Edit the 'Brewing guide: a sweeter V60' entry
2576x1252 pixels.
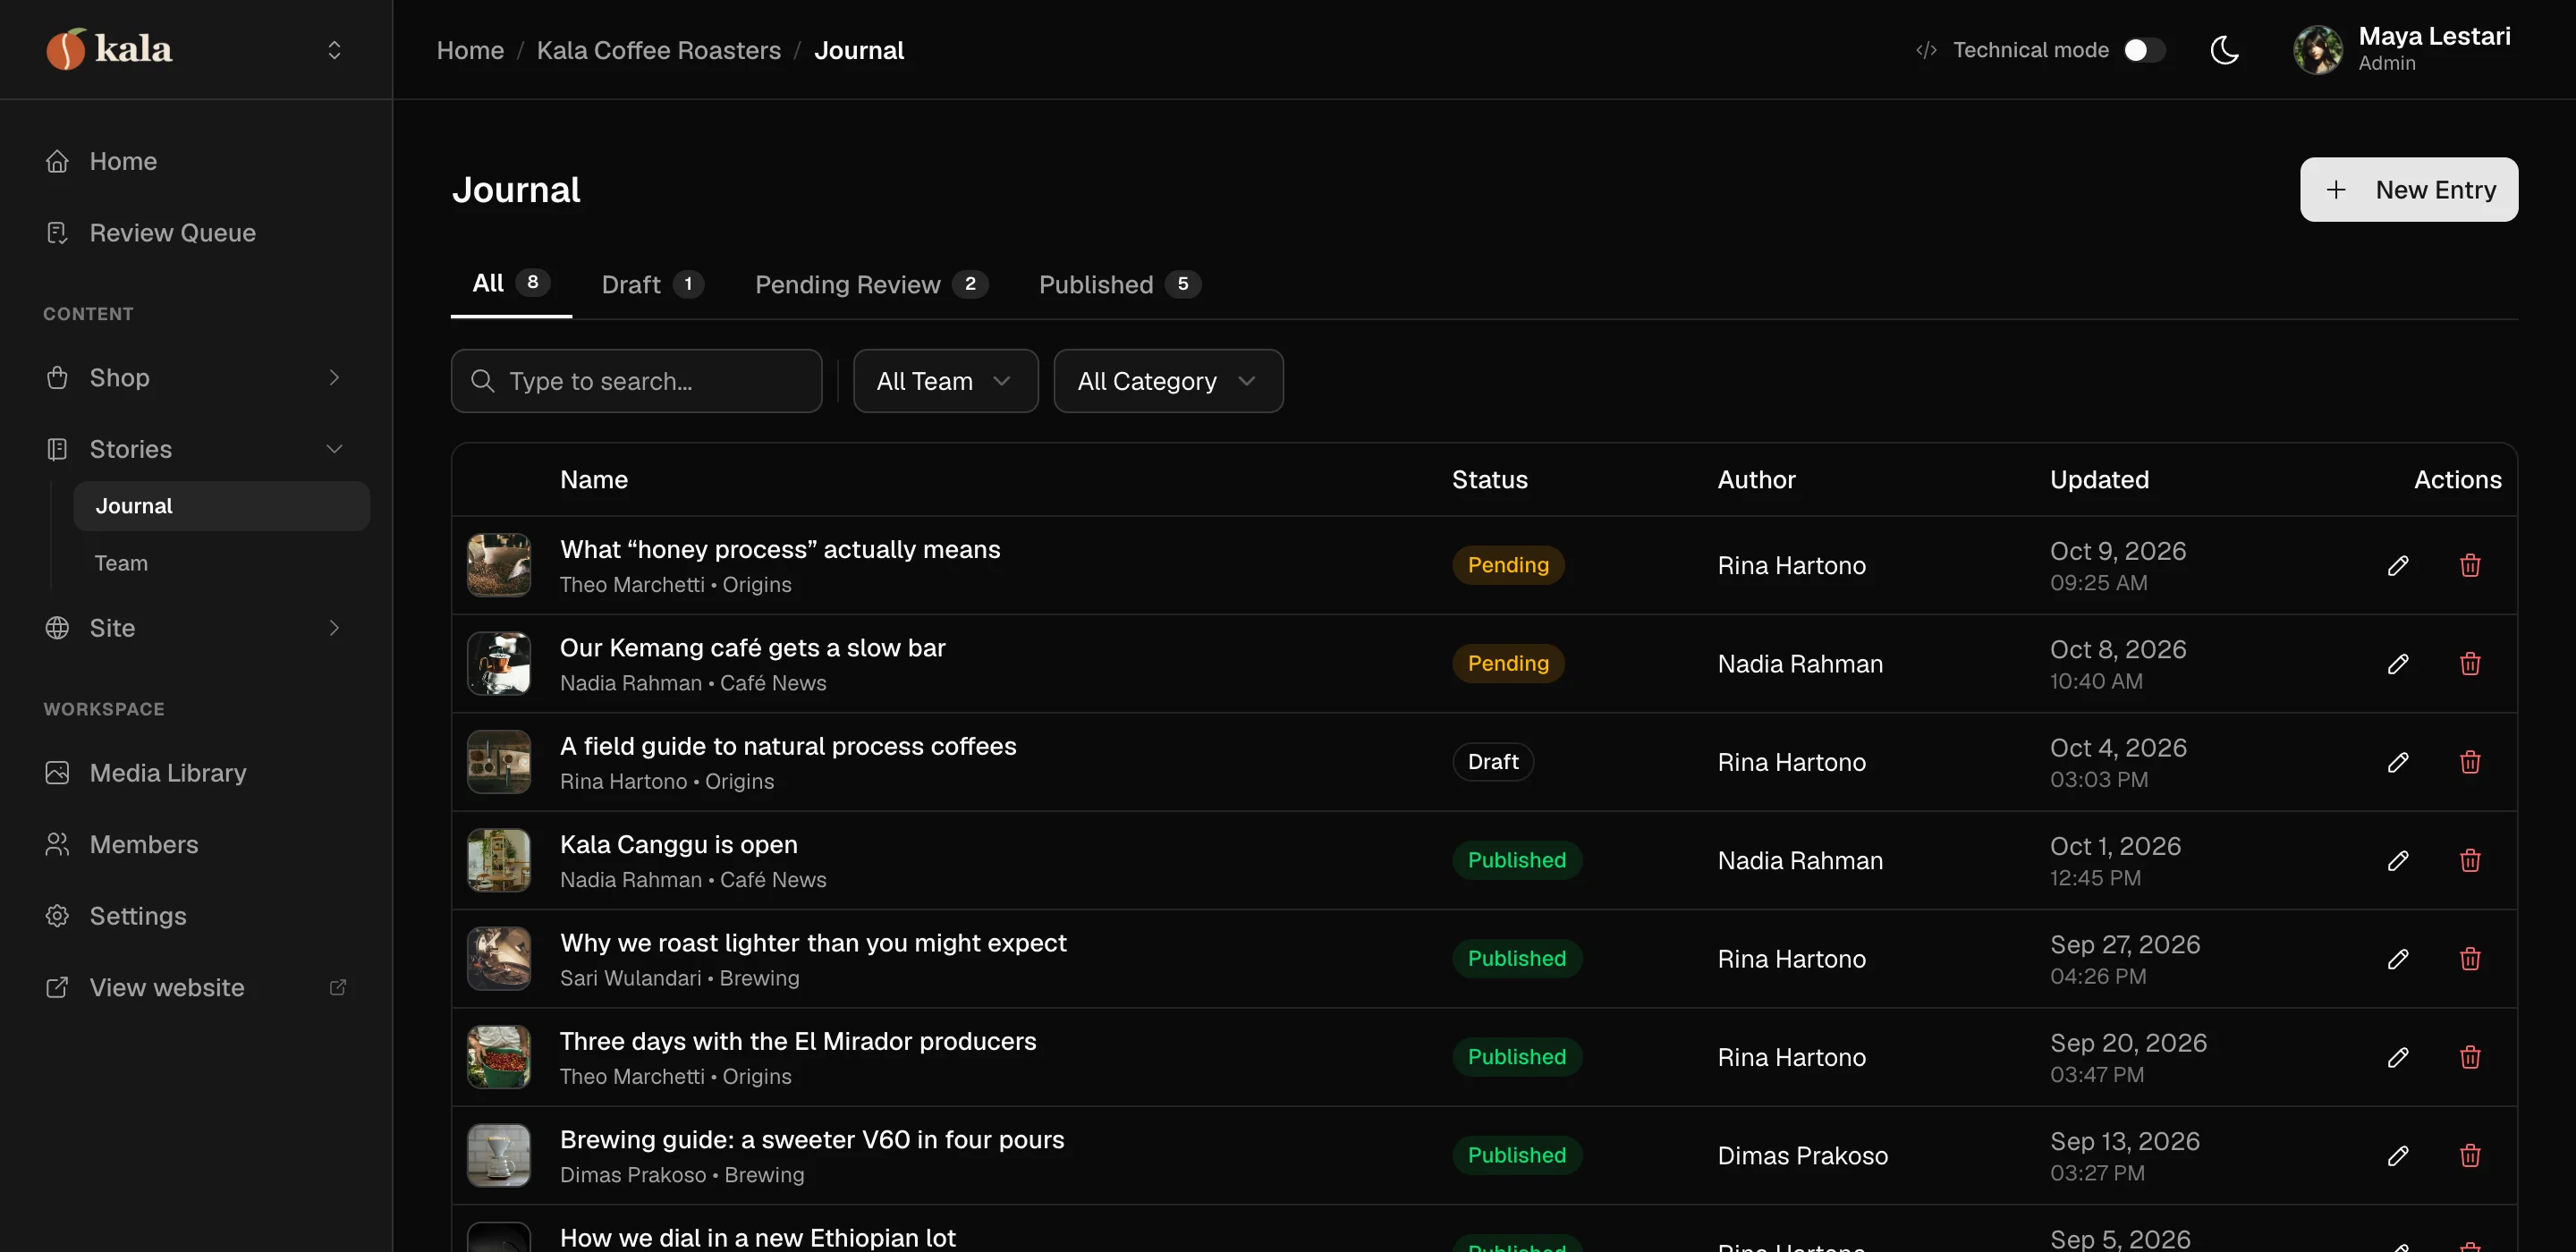click(2398, 1156)
